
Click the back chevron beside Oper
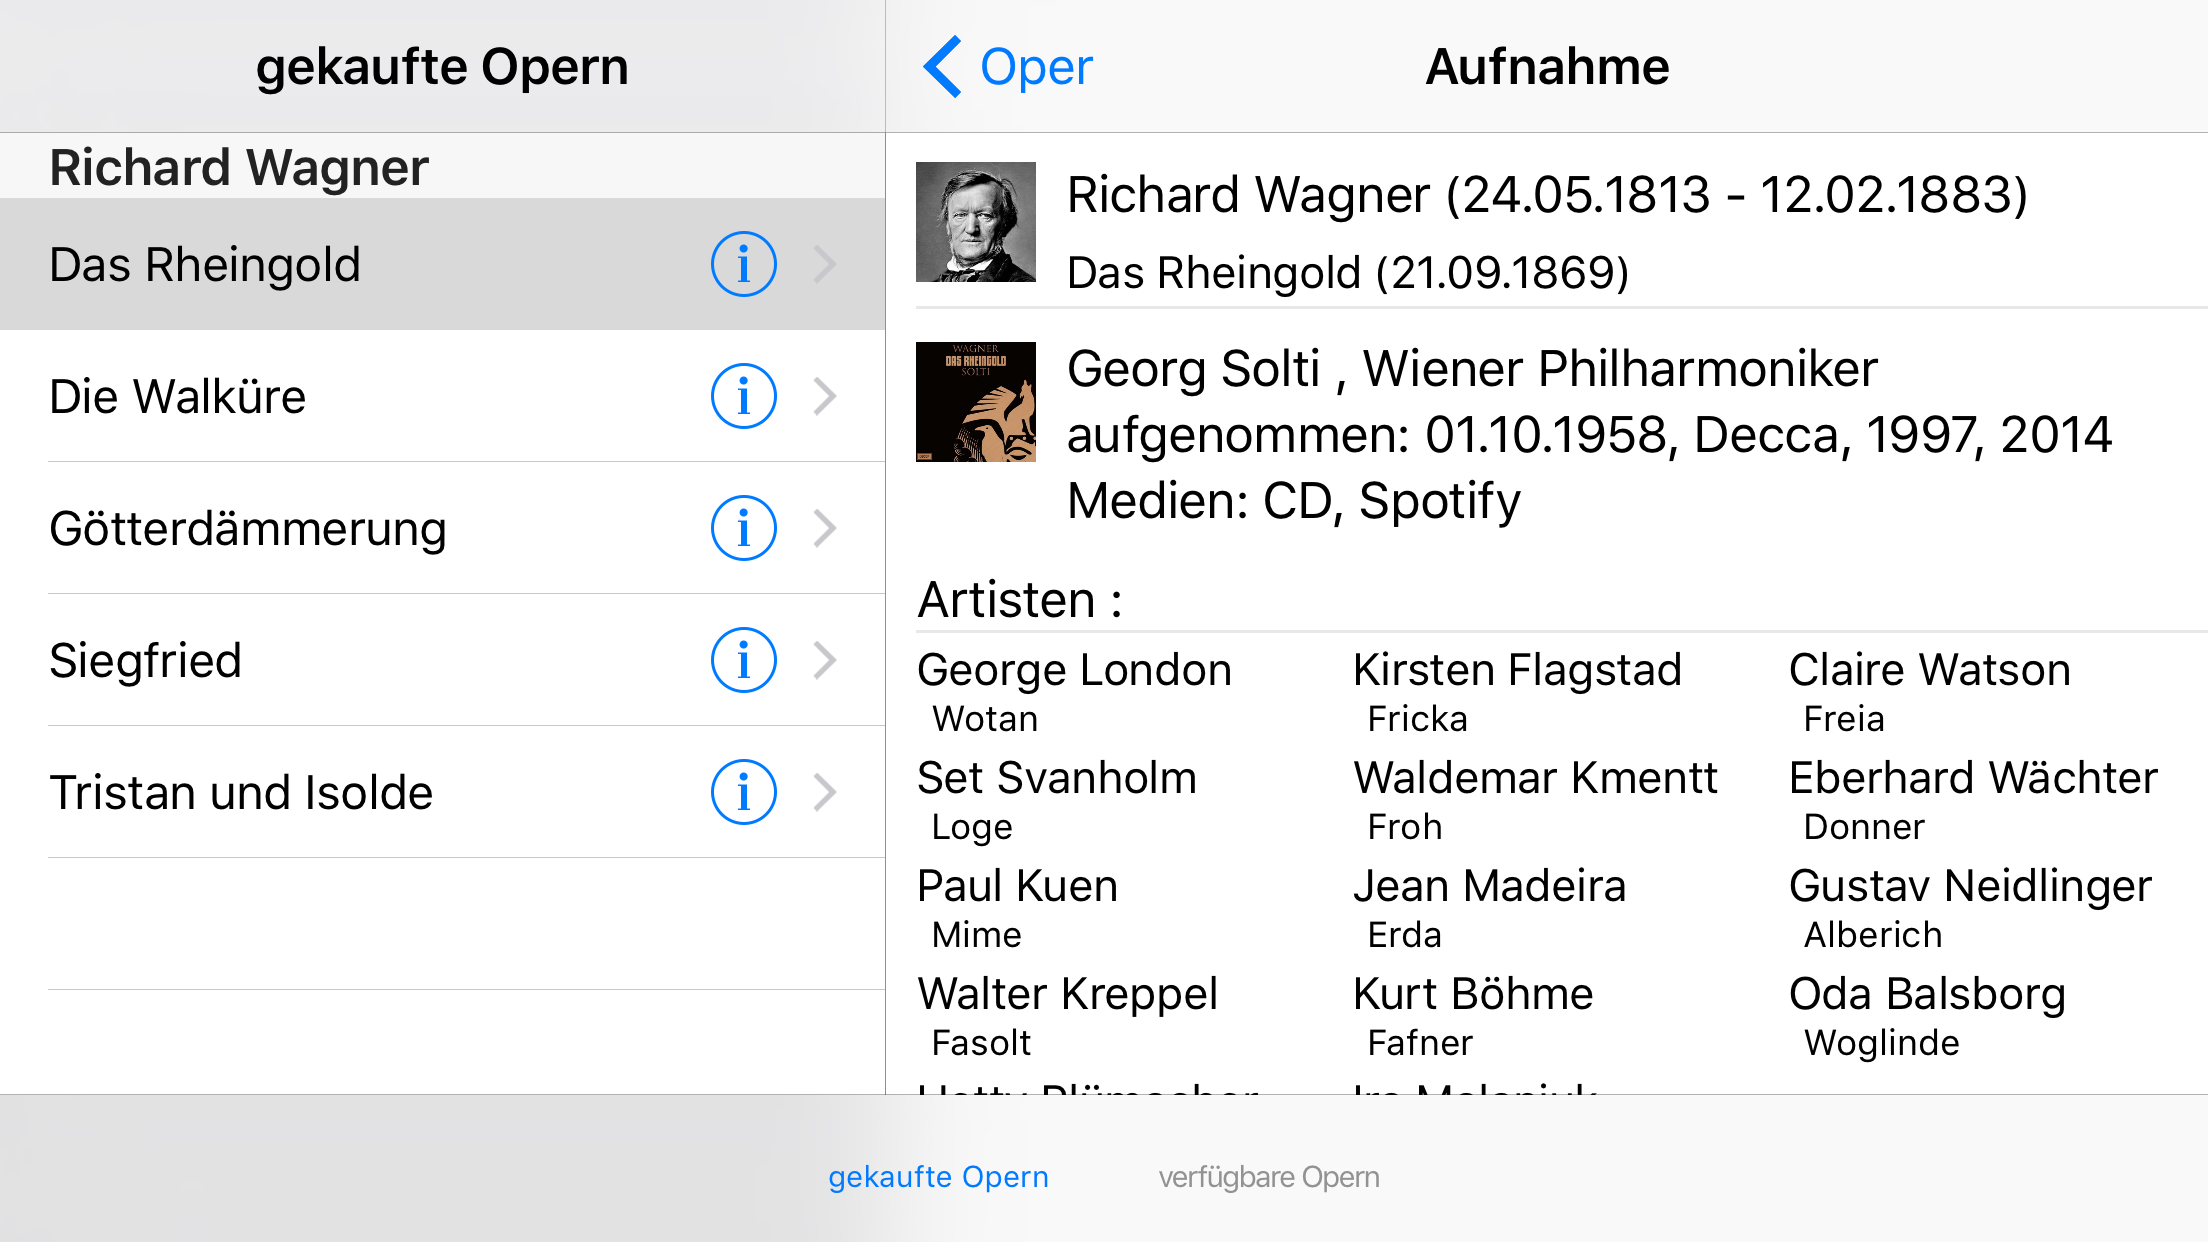click(x=943, y=67)
